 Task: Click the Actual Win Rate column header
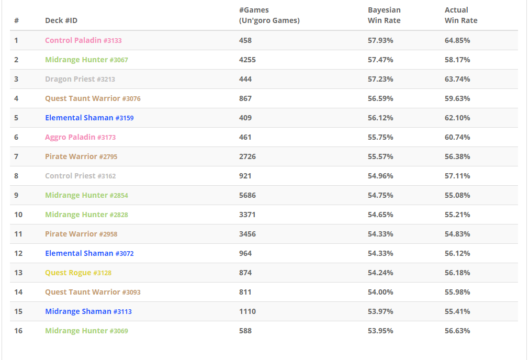click(x=461, y=15)
